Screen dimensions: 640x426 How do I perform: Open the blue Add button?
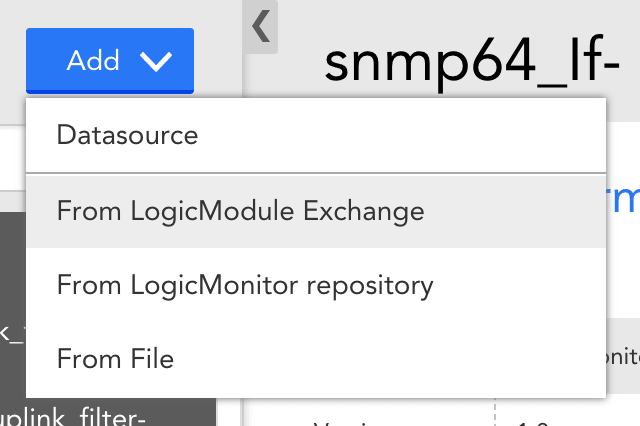point(110,61)
